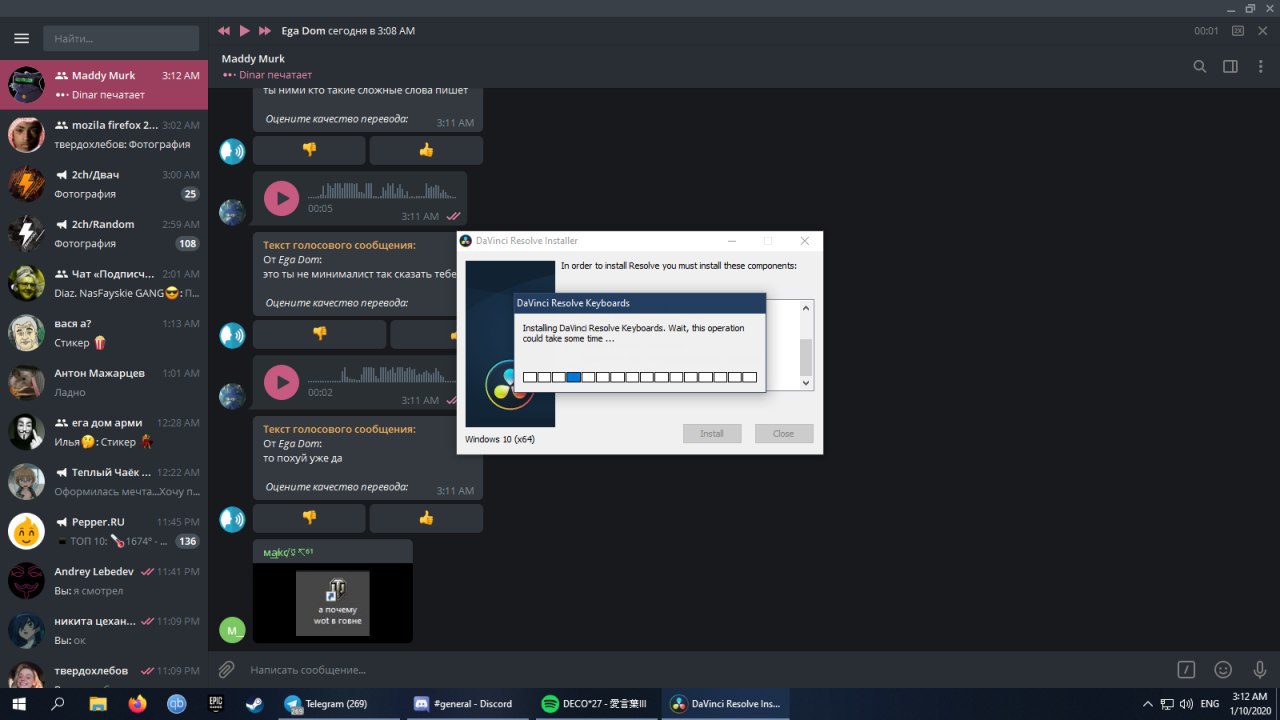Open the 'никита цехан...' chat

pos(104,630)
